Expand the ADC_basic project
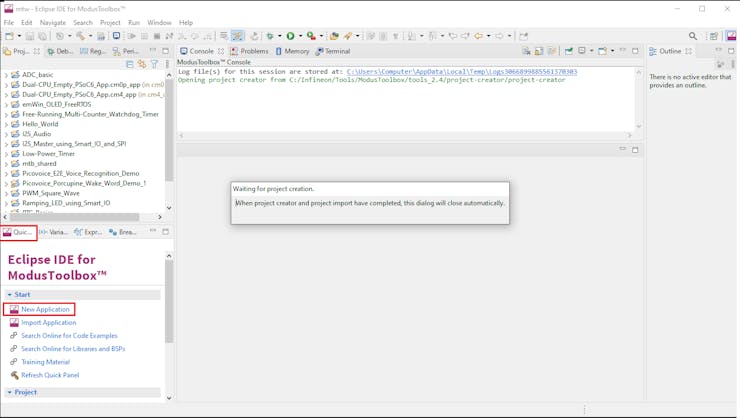Screen dimensions: 740x418 click(x=6, y=75)
